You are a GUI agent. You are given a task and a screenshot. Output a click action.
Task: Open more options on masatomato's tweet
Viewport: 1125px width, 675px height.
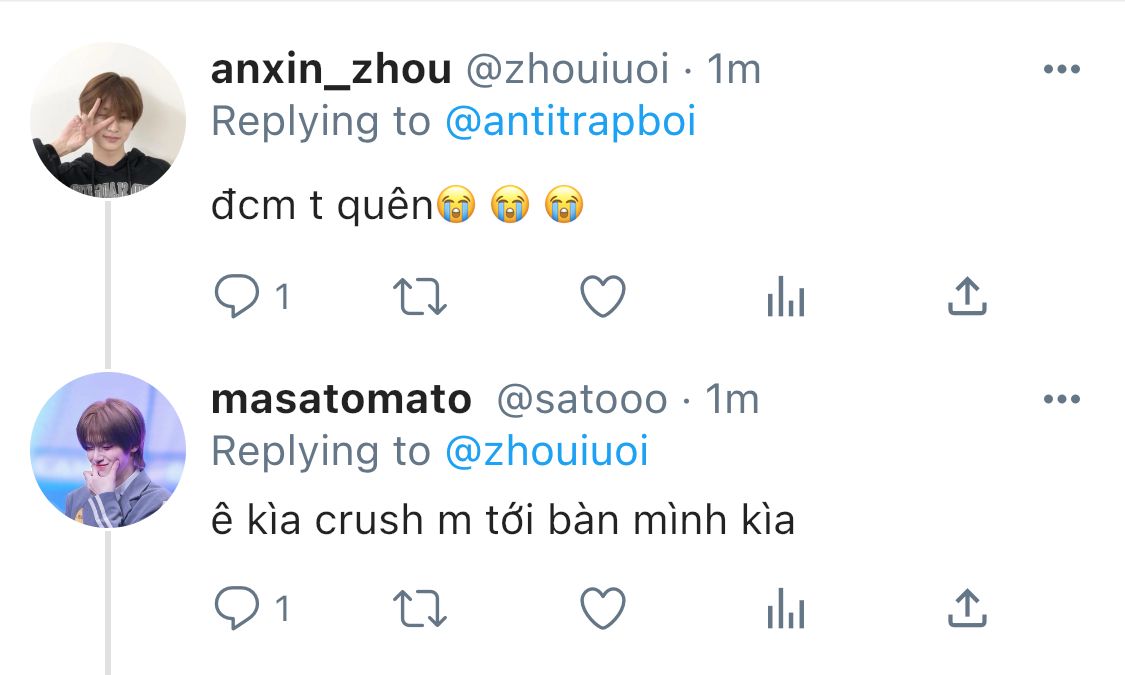[1061, 400]
